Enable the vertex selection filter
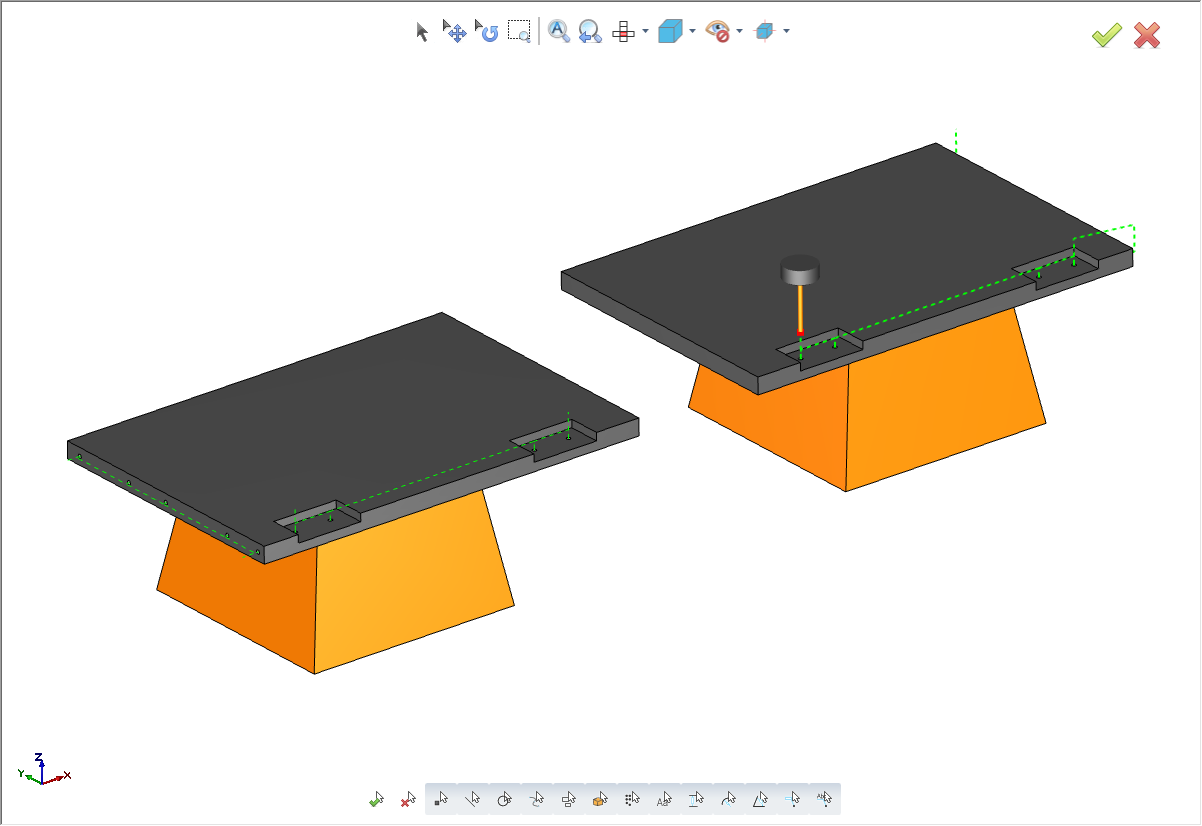The height and width of the screenshot is (826, 1202). [440, 799]
